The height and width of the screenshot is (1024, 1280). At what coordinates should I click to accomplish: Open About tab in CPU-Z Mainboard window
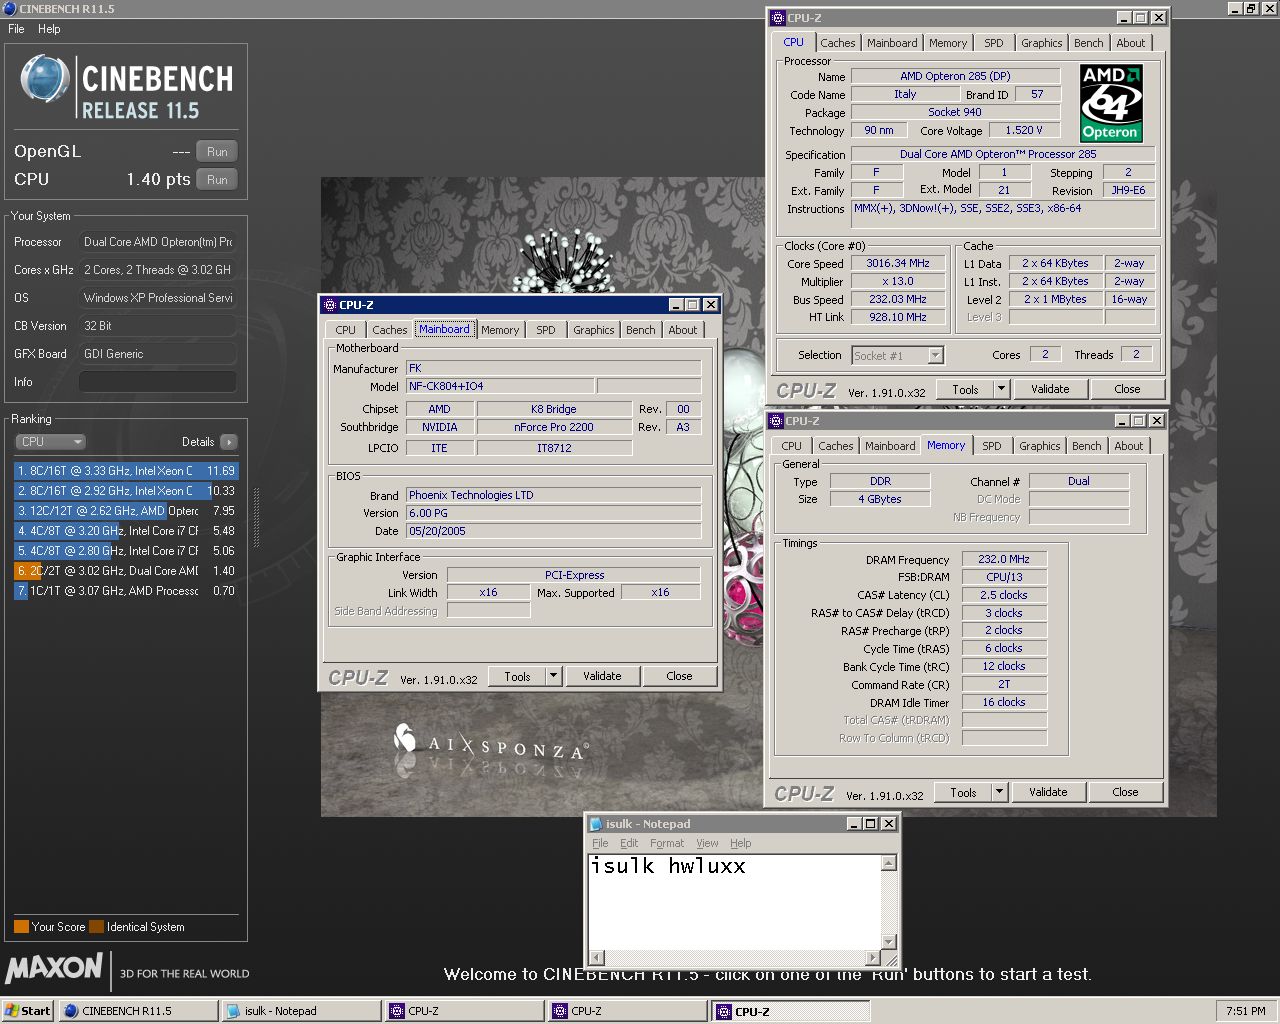683,330
